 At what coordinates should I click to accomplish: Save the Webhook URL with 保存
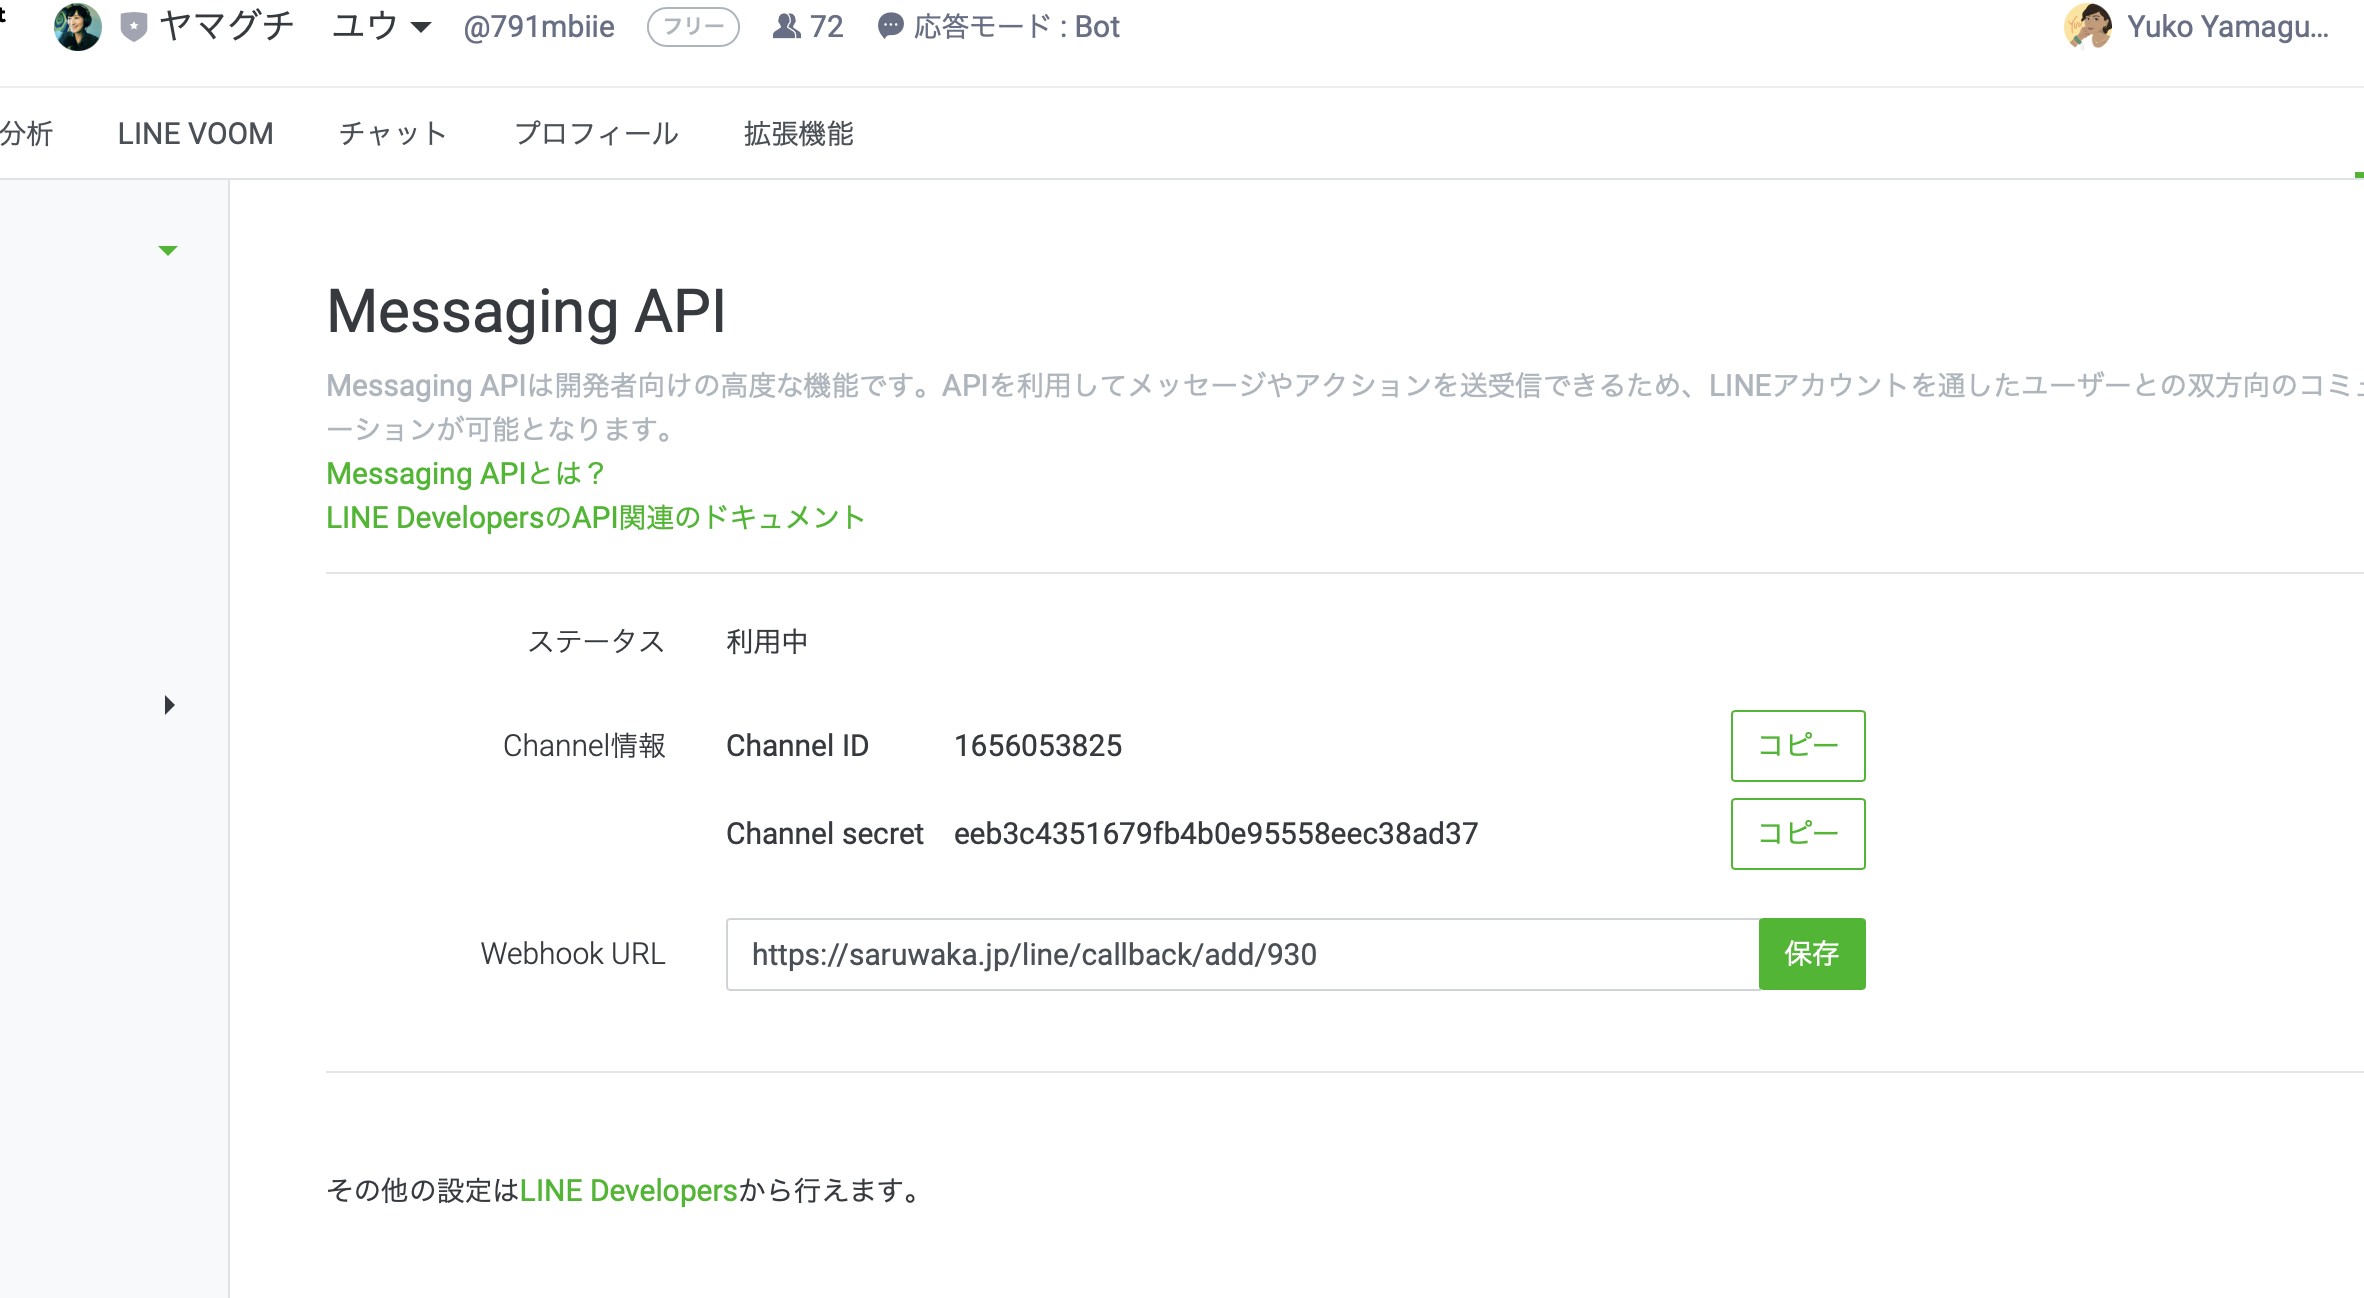(x=1812, y=954)
